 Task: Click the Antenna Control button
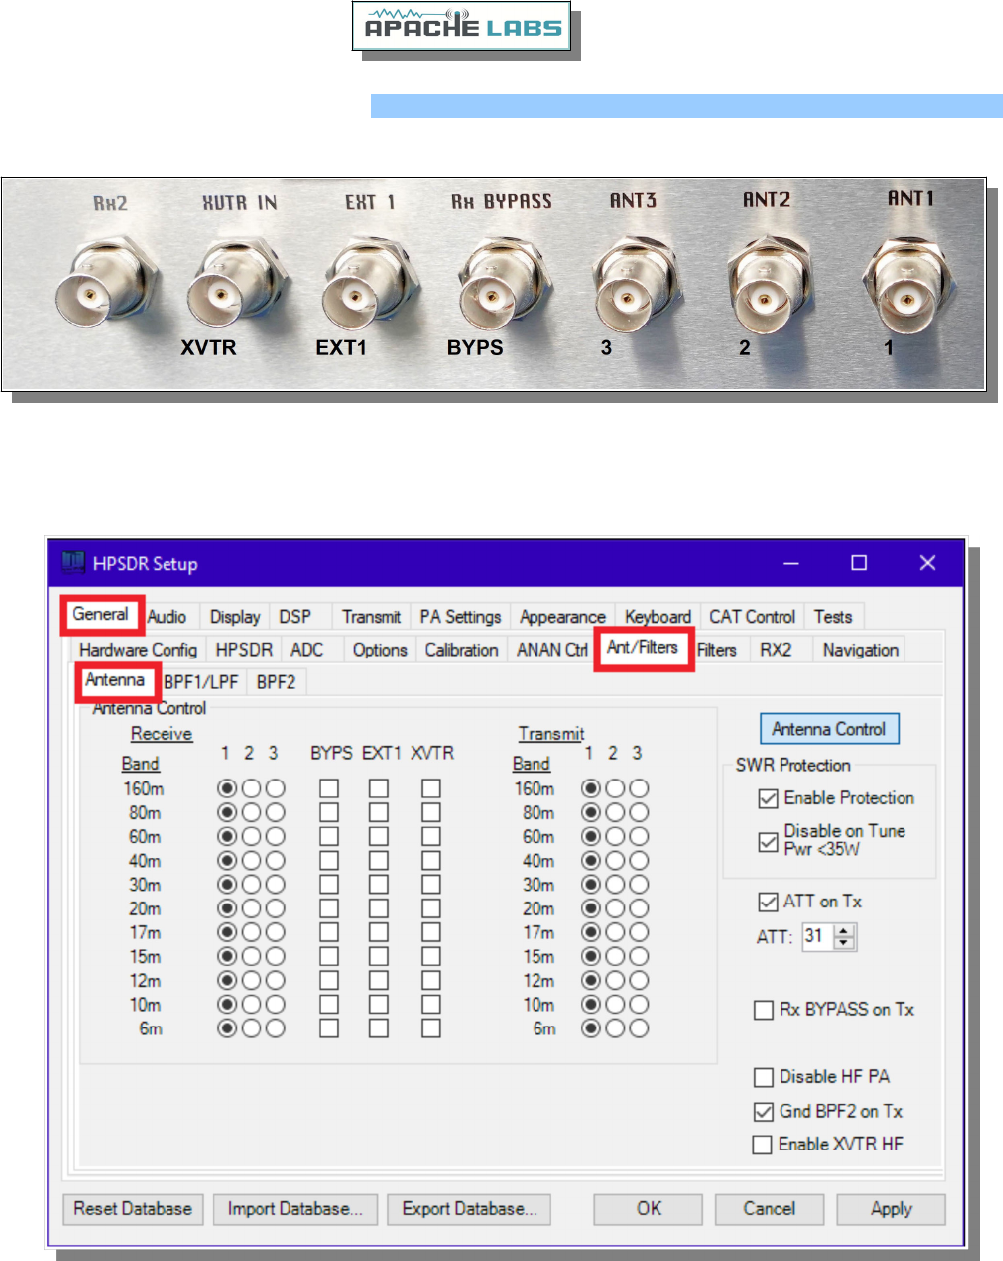click(x=829, y=729)
